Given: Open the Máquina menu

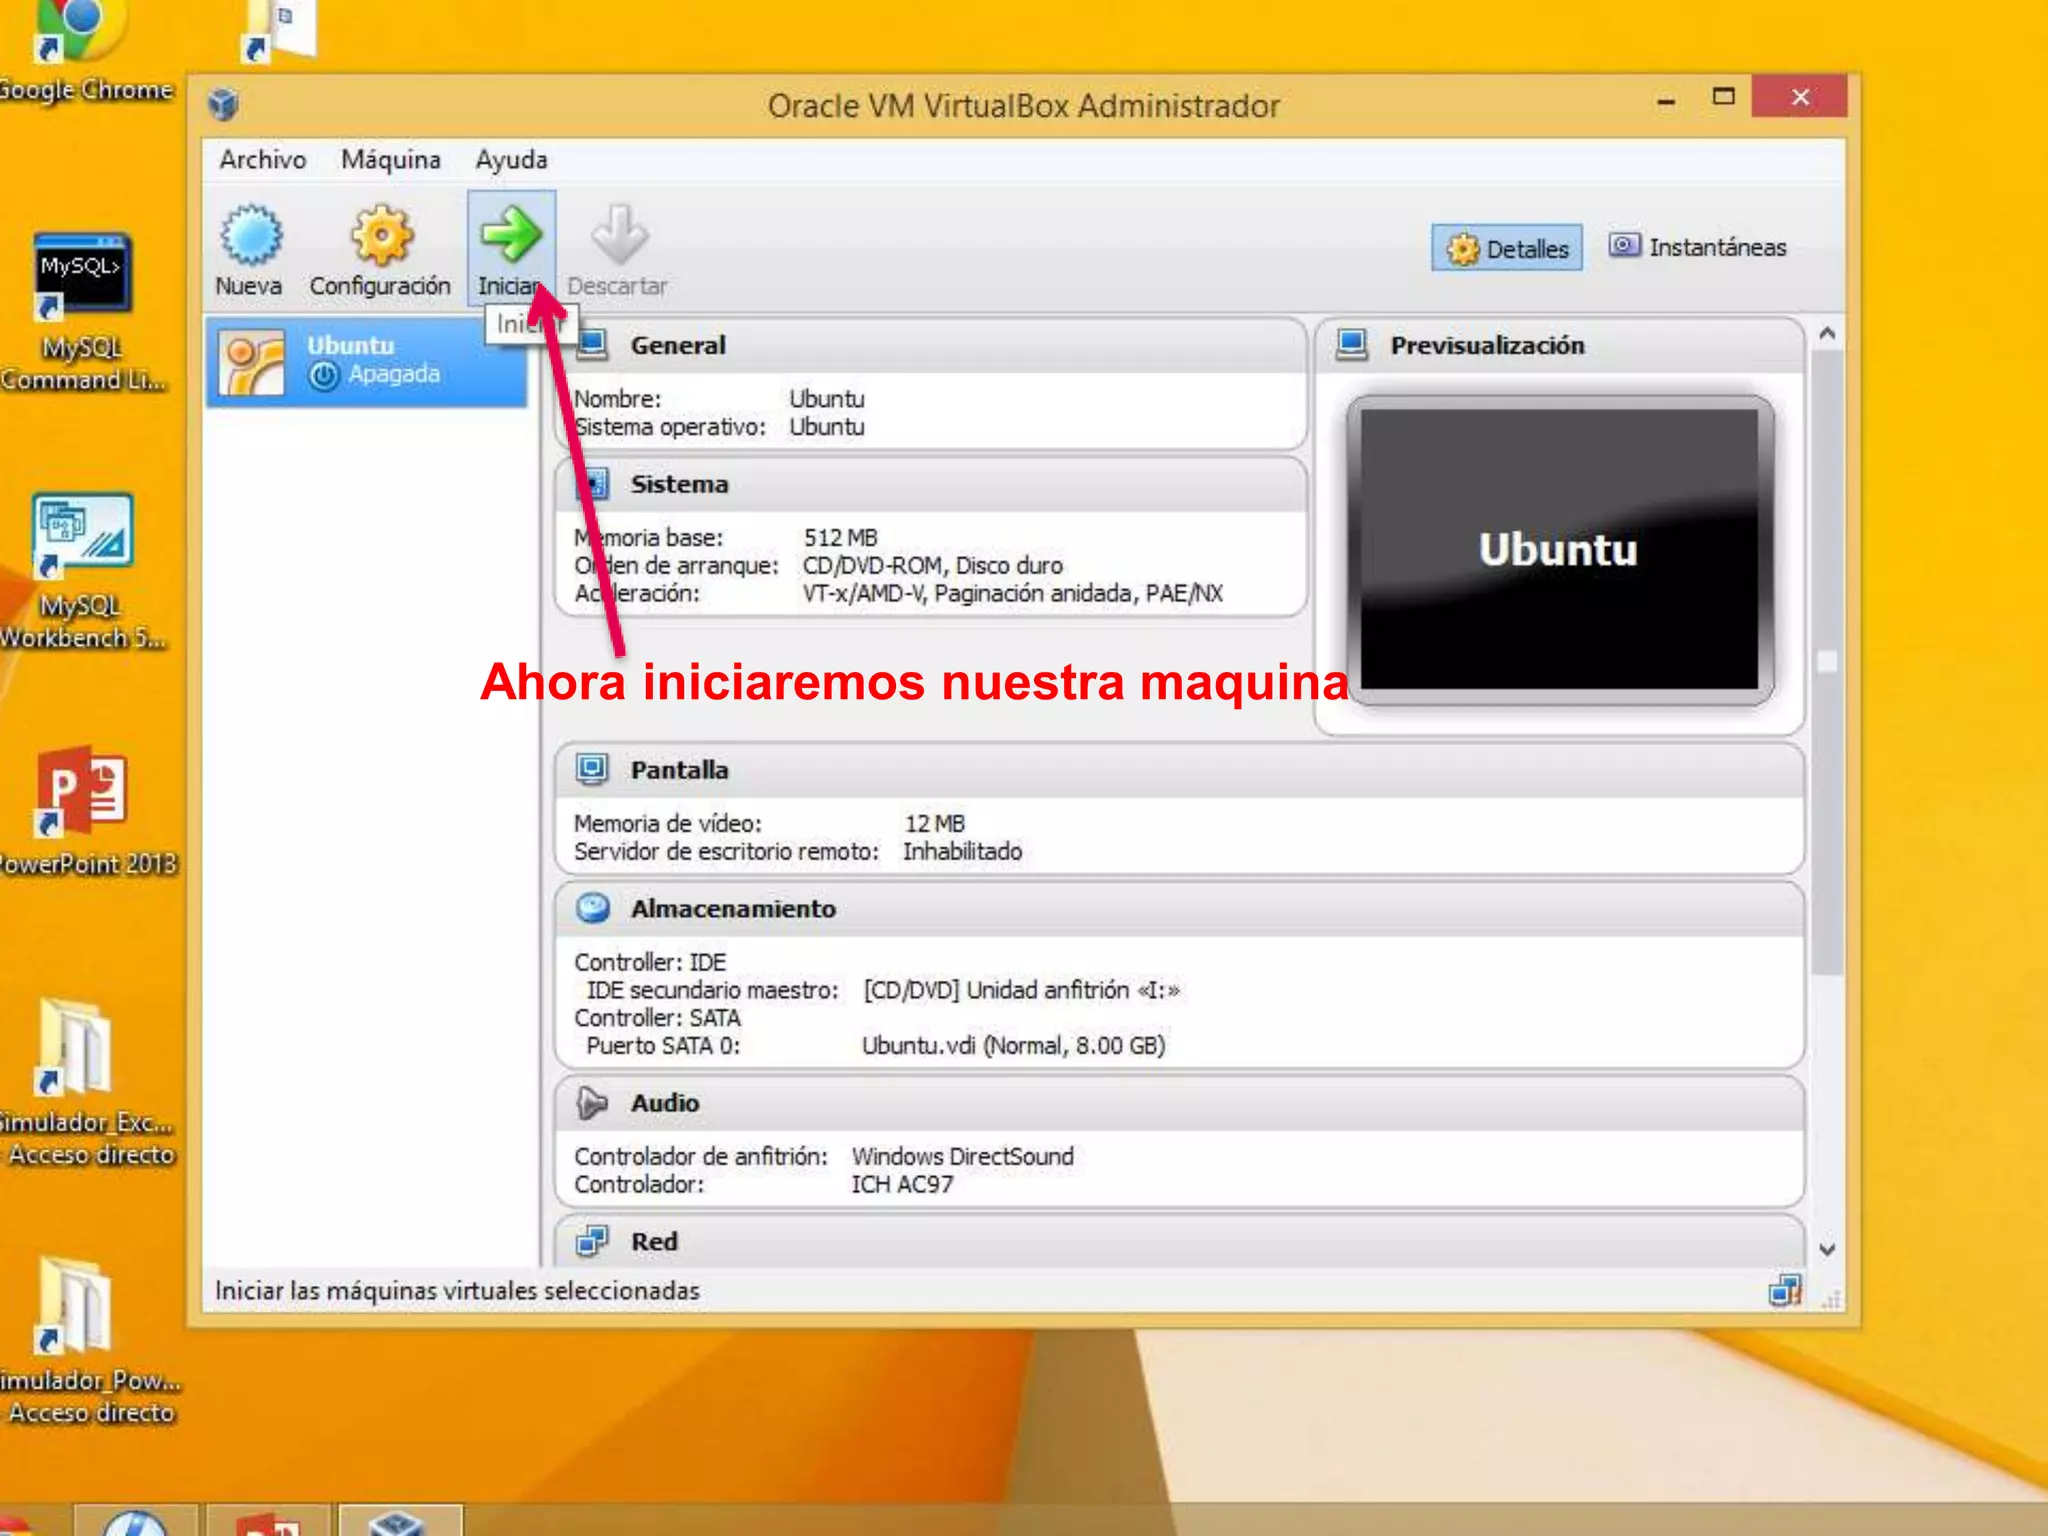Looking at the screenshot, I should pos(390,160).
